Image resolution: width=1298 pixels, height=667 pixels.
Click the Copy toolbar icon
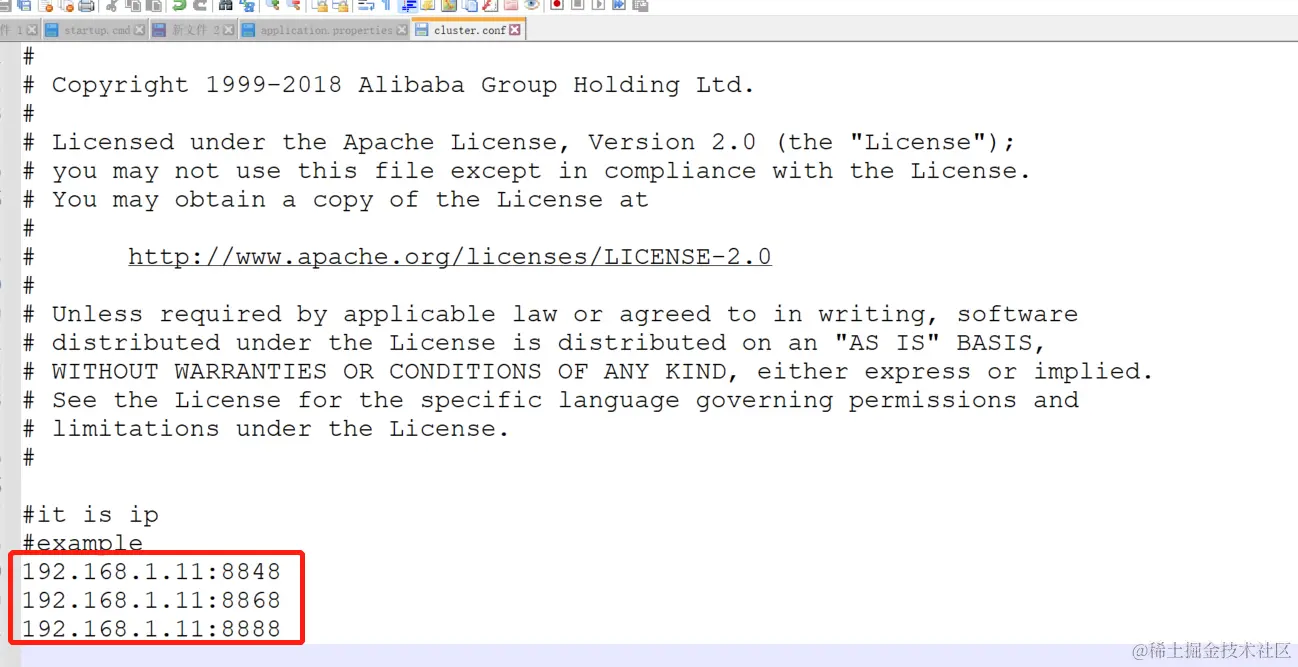click(133, 5)
